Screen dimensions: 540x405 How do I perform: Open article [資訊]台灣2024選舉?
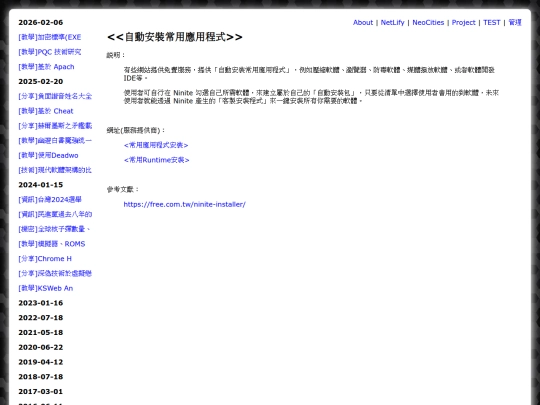[50, 200]
